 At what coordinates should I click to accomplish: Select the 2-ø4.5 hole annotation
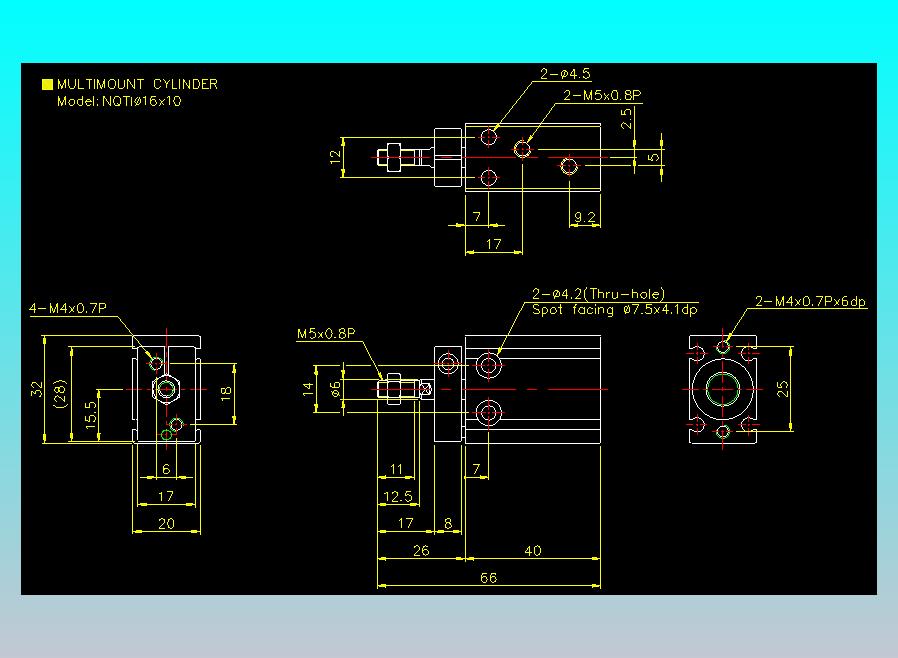[565, 74]
